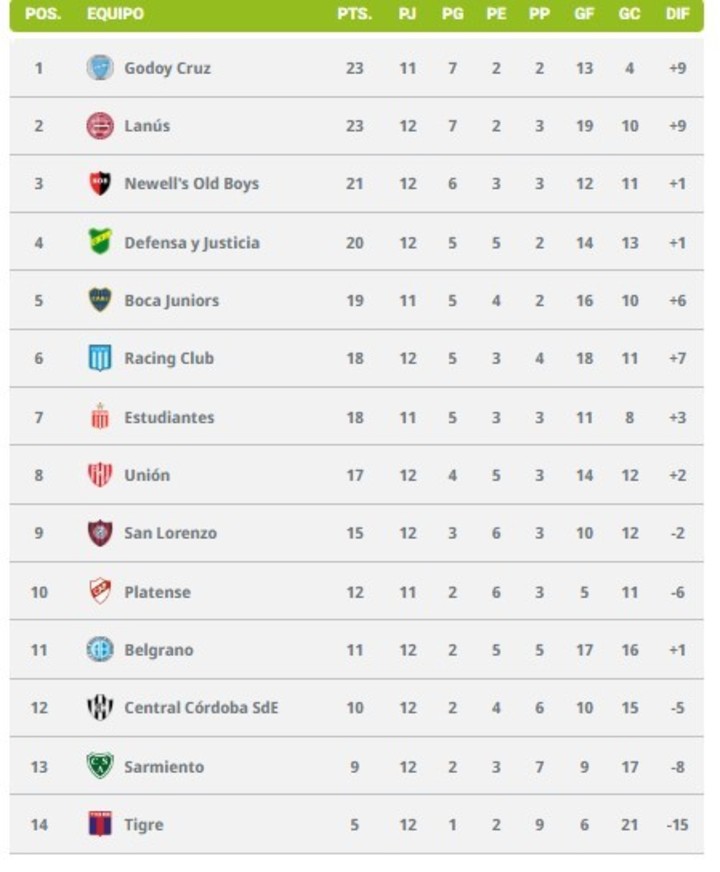Click the PJ column header
This screenshot has width=720, height=872.
(408, 14)
